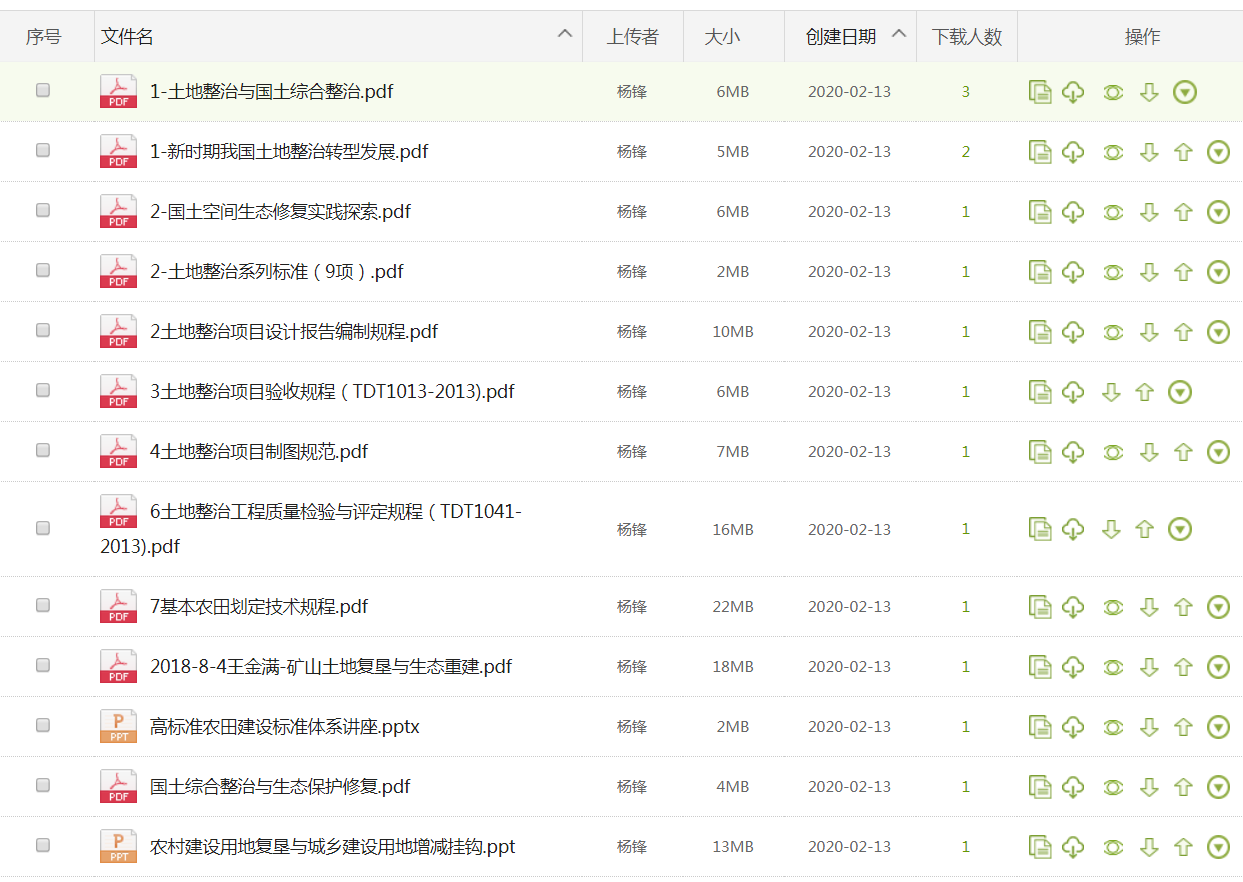This screenshot has height=882, width=1243.
Task: Select checkbox for 2土地整治项目设计报告编制规程.pdf
Action: tap(43, 330)
